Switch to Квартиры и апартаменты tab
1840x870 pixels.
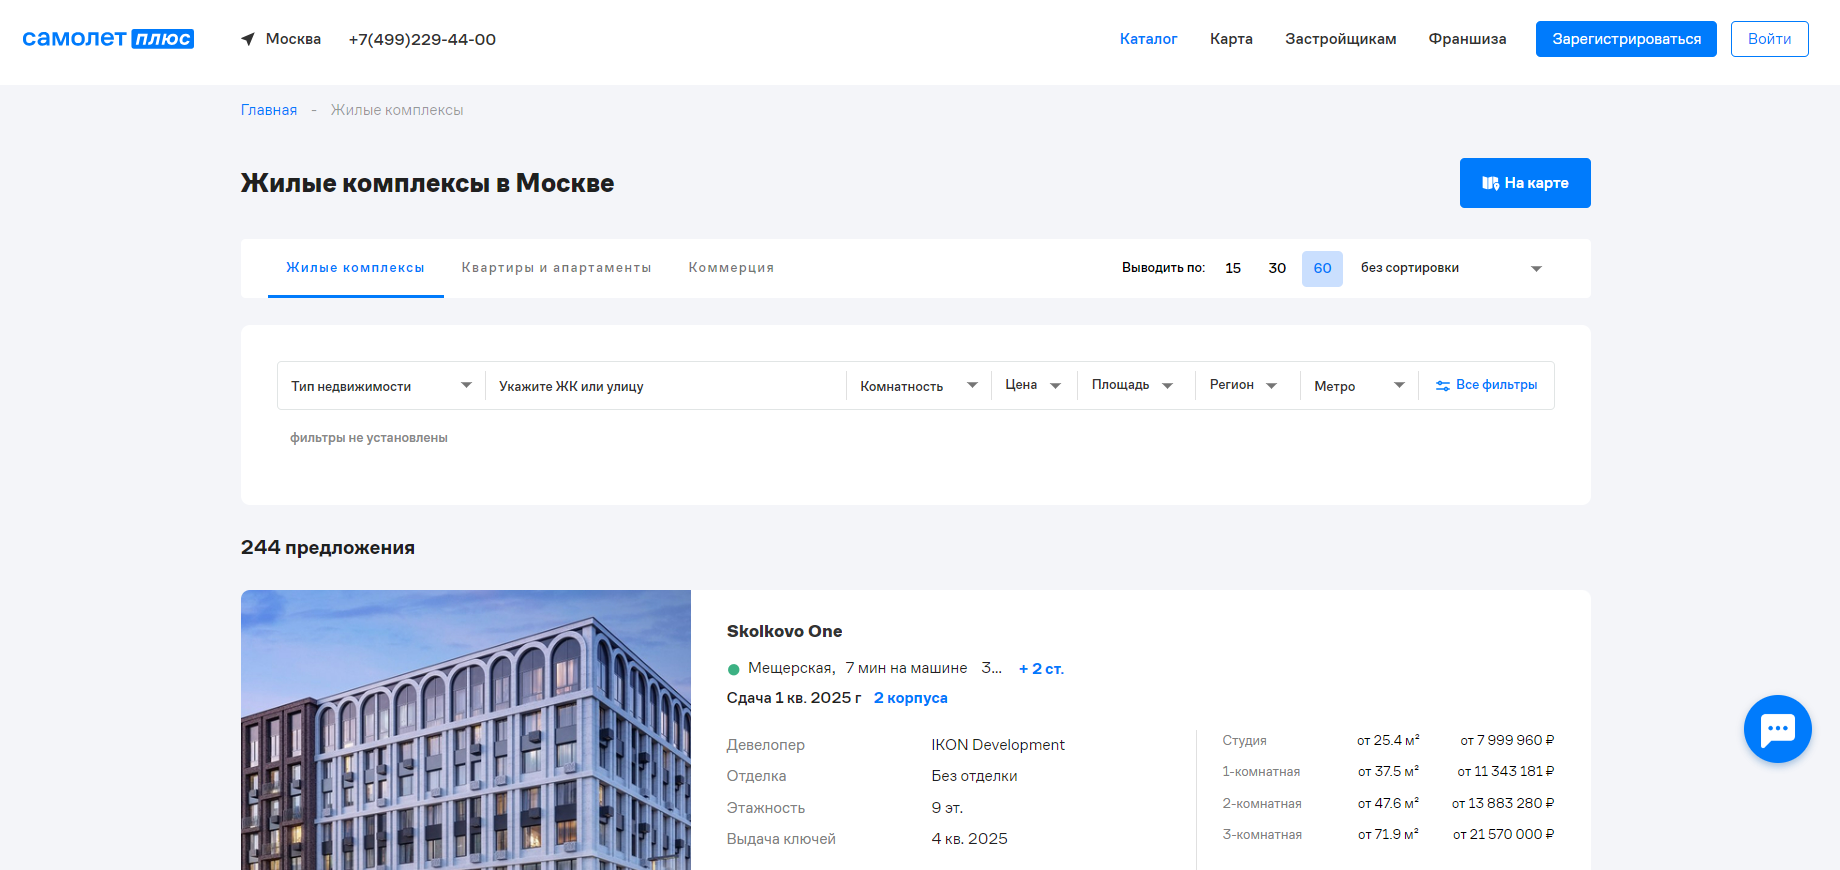point(556,268)
